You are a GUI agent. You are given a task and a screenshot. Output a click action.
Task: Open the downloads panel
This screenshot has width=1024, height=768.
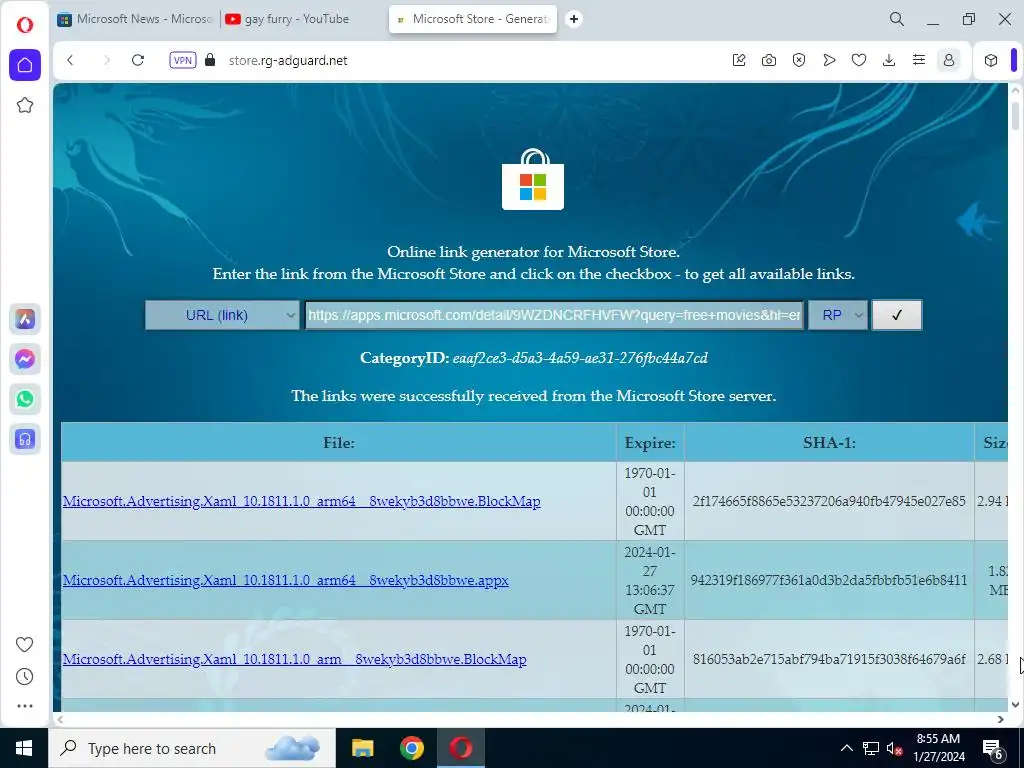pyautogui.click(x=889, y=60)
